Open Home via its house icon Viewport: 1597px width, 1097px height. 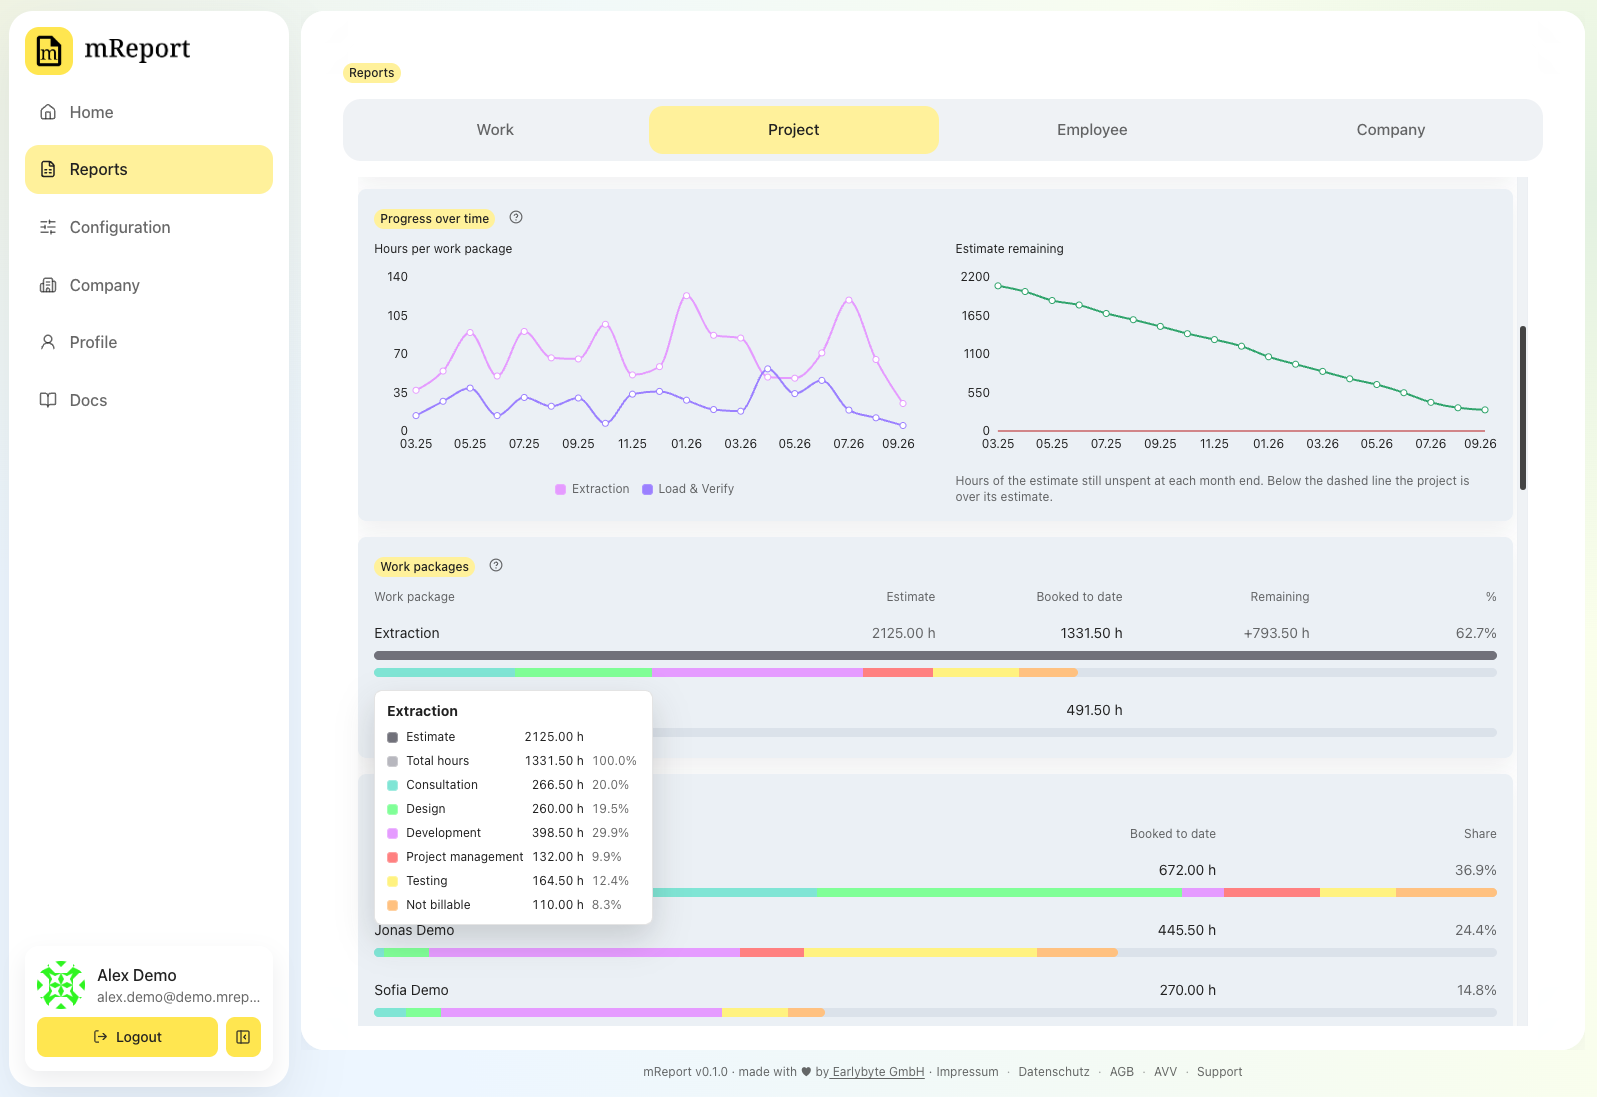(x=48, y=112)
